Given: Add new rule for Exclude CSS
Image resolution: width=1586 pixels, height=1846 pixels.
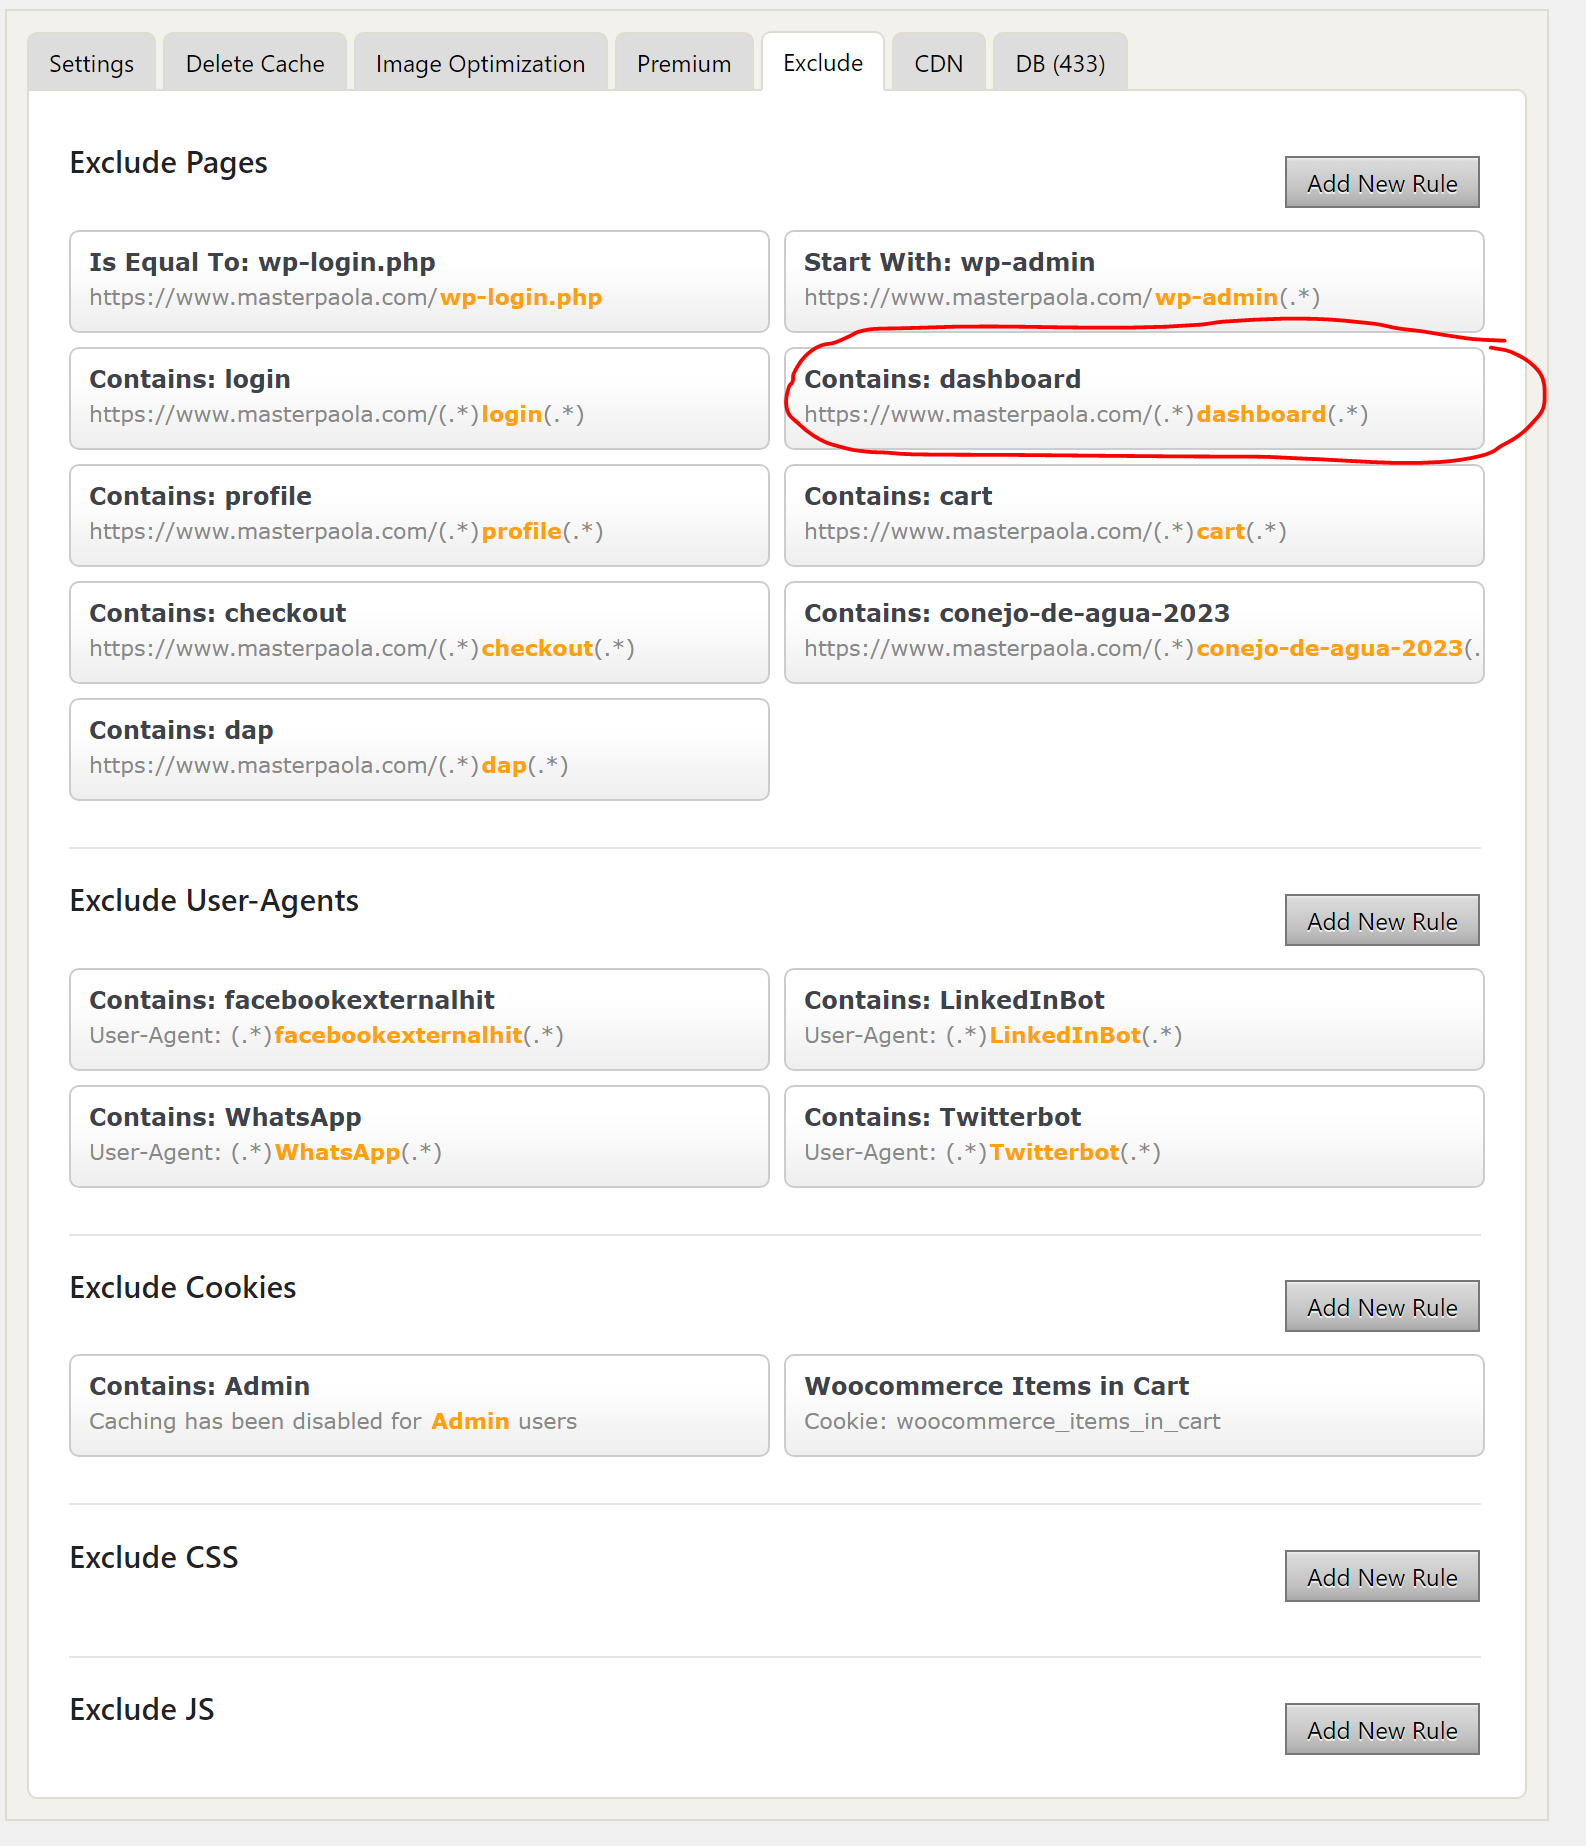Looking at the screenshot, I should click(x=1382, y=1576).
